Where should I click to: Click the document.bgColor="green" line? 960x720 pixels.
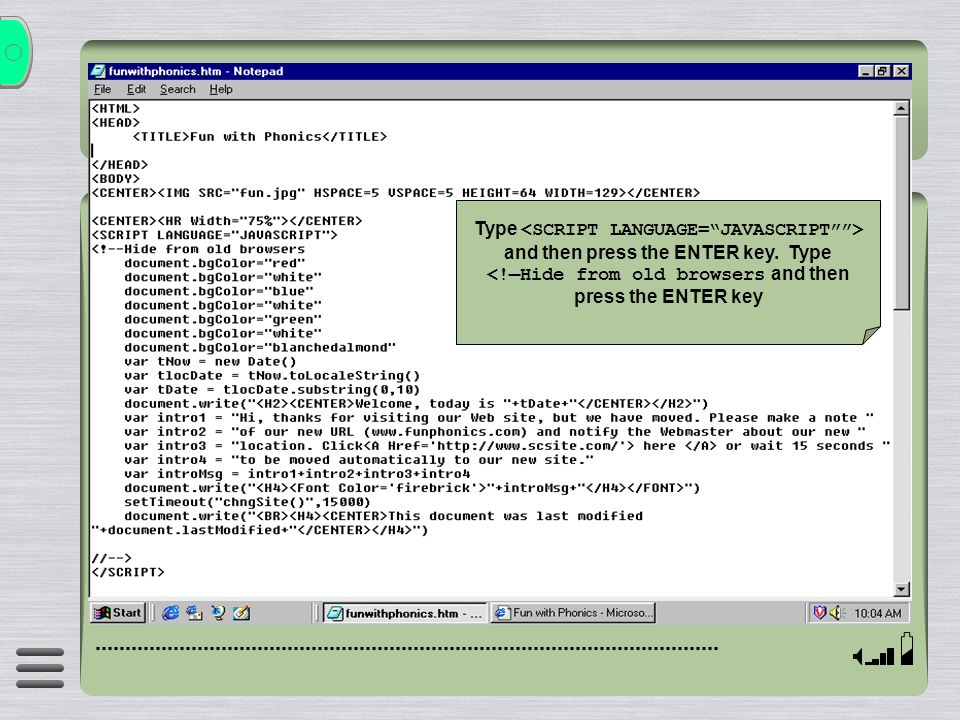223,320
